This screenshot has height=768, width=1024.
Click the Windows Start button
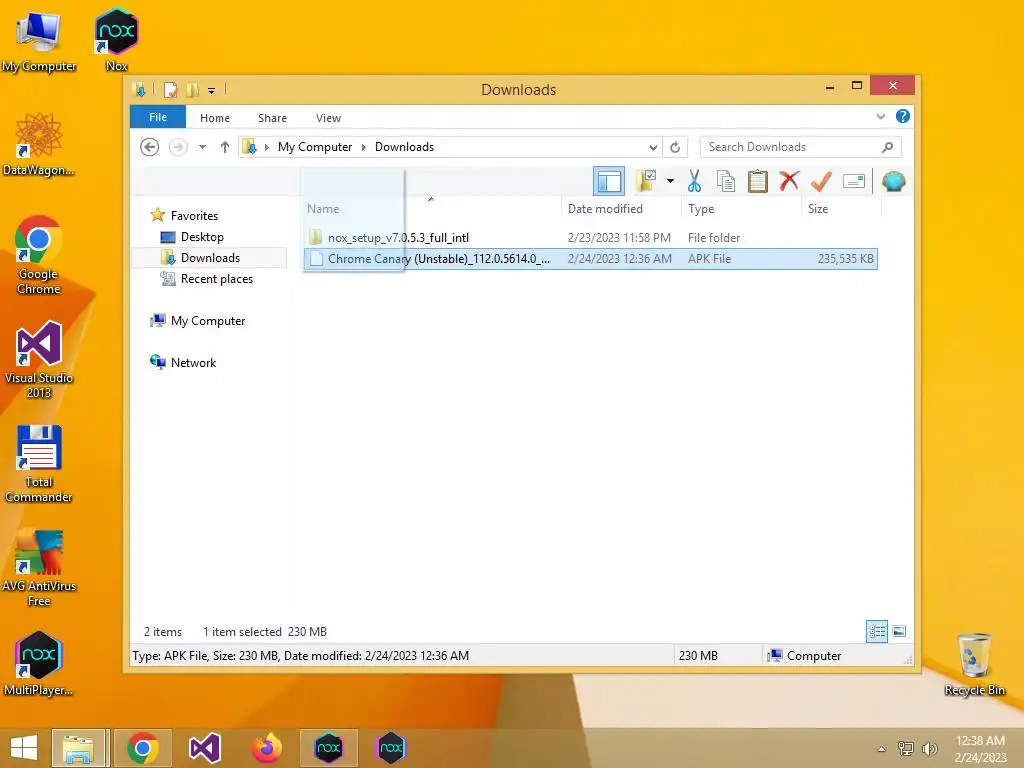(x=24, y=748)
